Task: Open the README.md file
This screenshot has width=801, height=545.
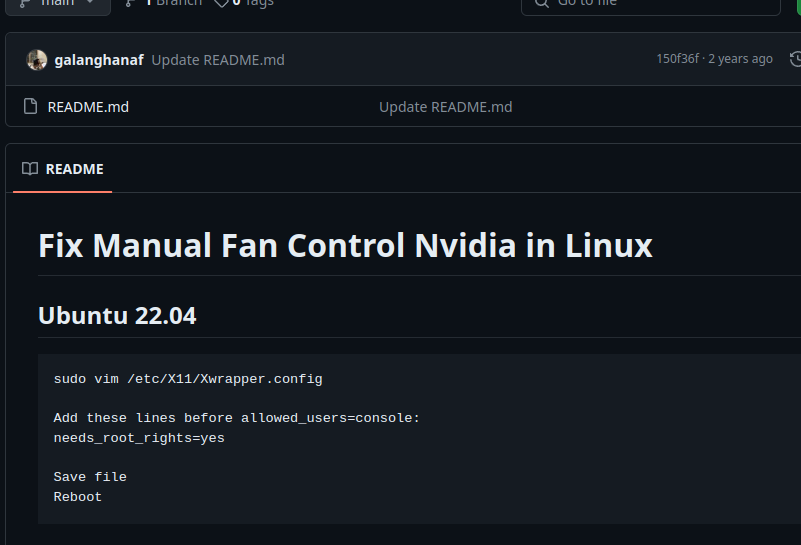Action: 88,107
